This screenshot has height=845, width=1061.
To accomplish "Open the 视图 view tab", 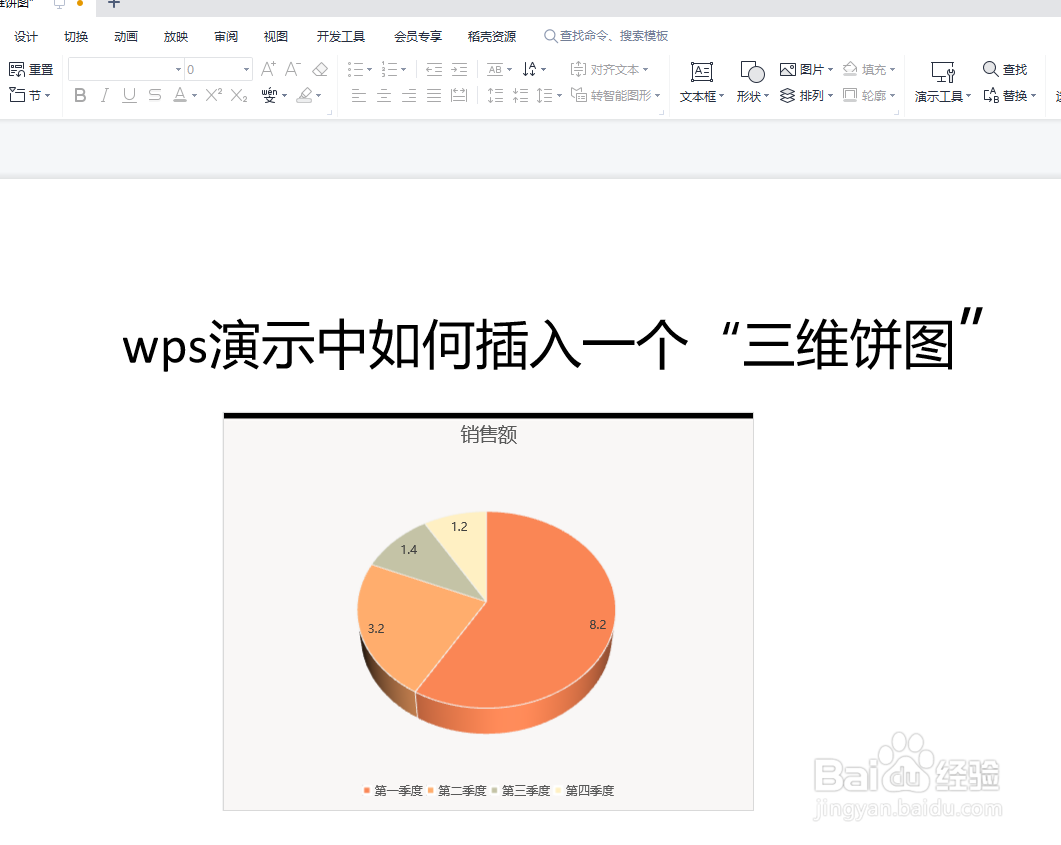I will click(x=276, y=37).
